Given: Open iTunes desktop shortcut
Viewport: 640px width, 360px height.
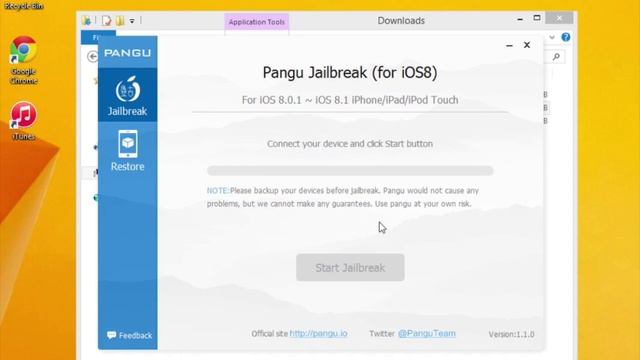Looking at the screenshot, I should click(24, 121).
